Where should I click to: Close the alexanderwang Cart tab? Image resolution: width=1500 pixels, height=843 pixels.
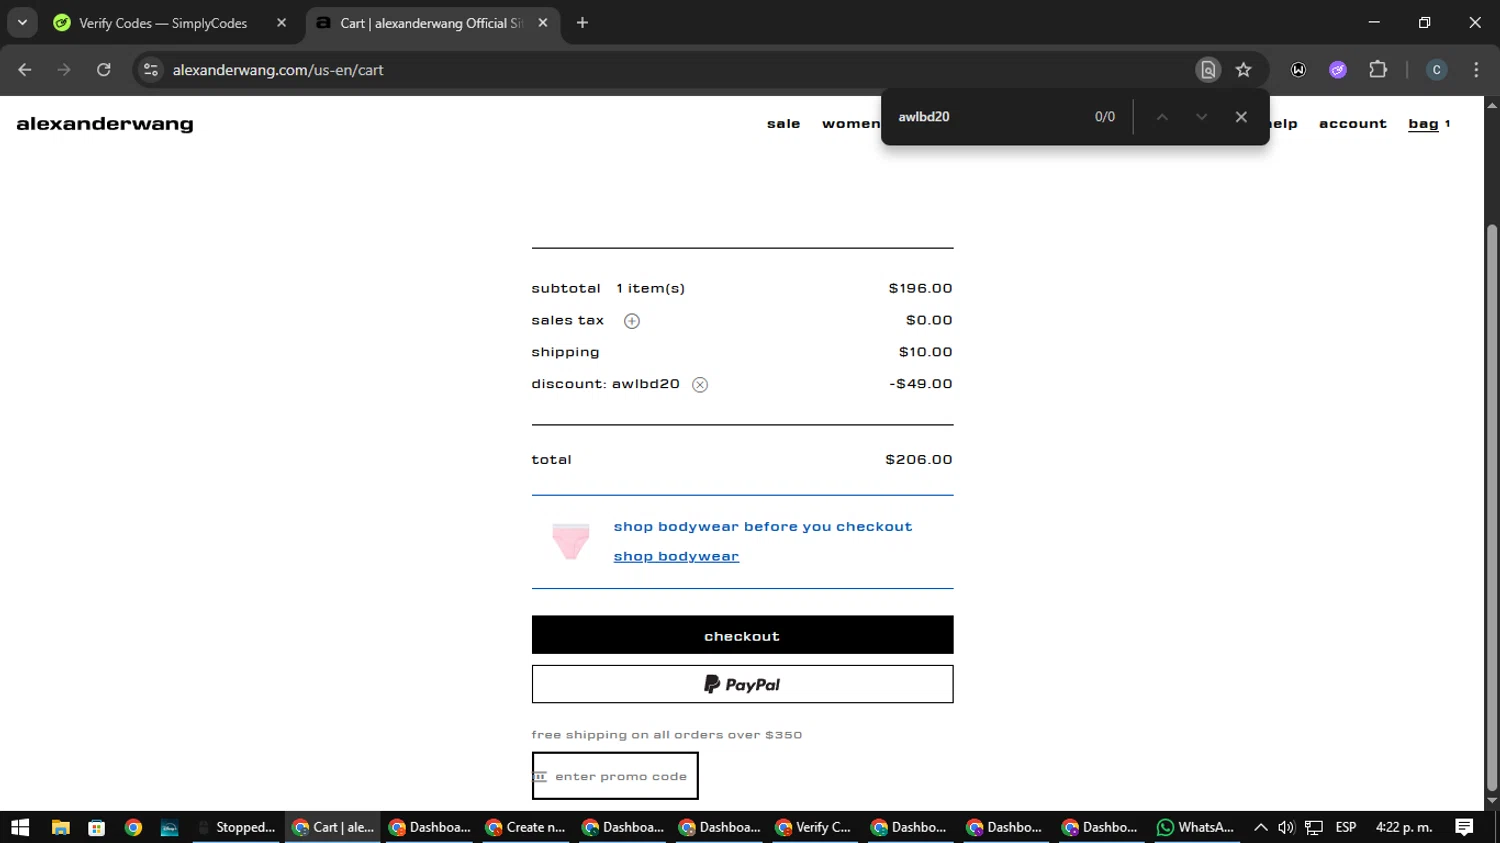point(543,23)
